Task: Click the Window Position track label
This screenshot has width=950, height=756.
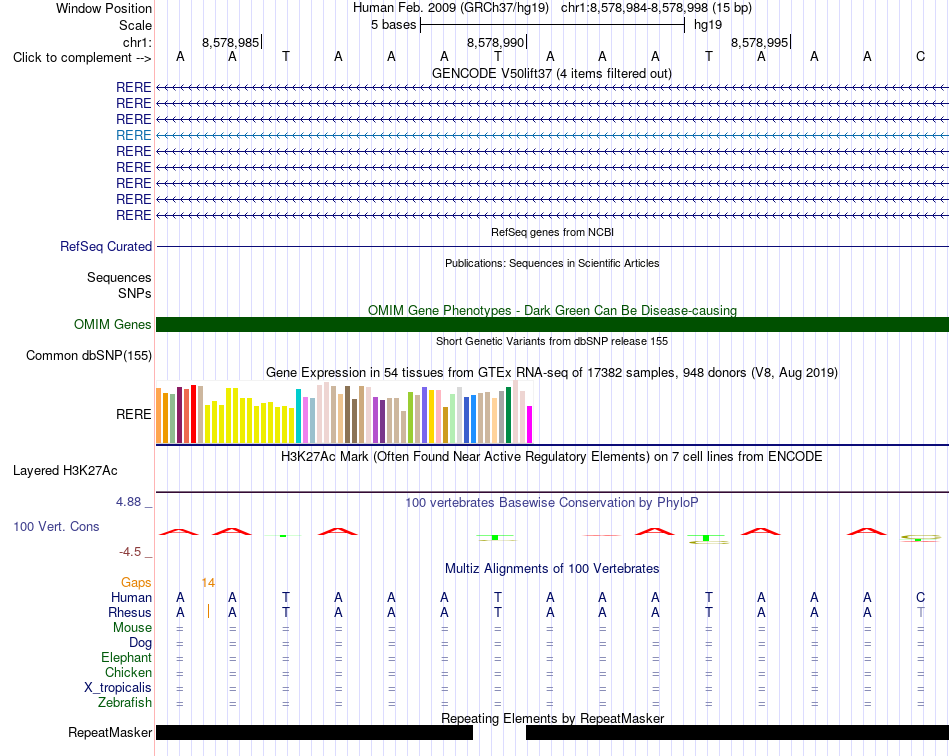Action: click(x=104, y=8)
